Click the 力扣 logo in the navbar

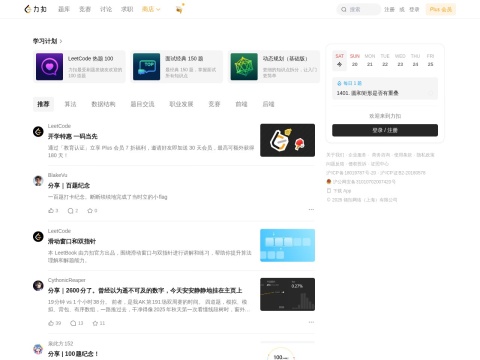click(36, 9)
